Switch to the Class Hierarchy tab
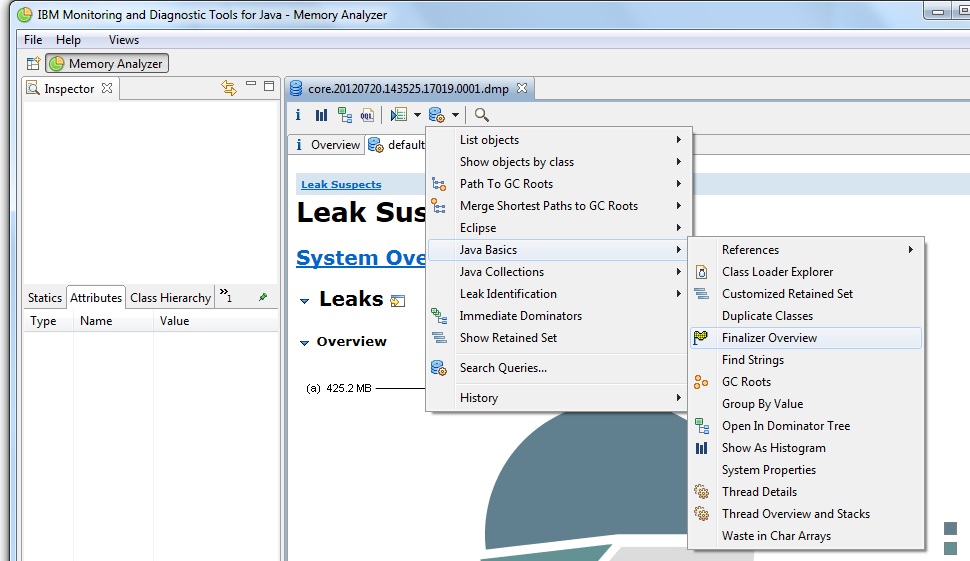This screenshot has height=561, width=970. (x=170, y=298)
